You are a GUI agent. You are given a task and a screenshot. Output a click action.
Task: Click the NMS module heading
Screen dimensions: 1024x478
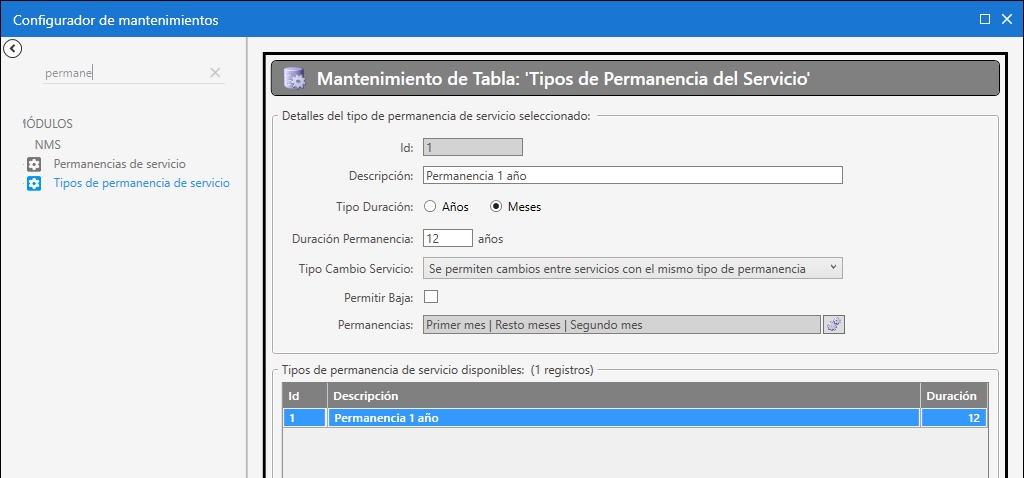48,145
